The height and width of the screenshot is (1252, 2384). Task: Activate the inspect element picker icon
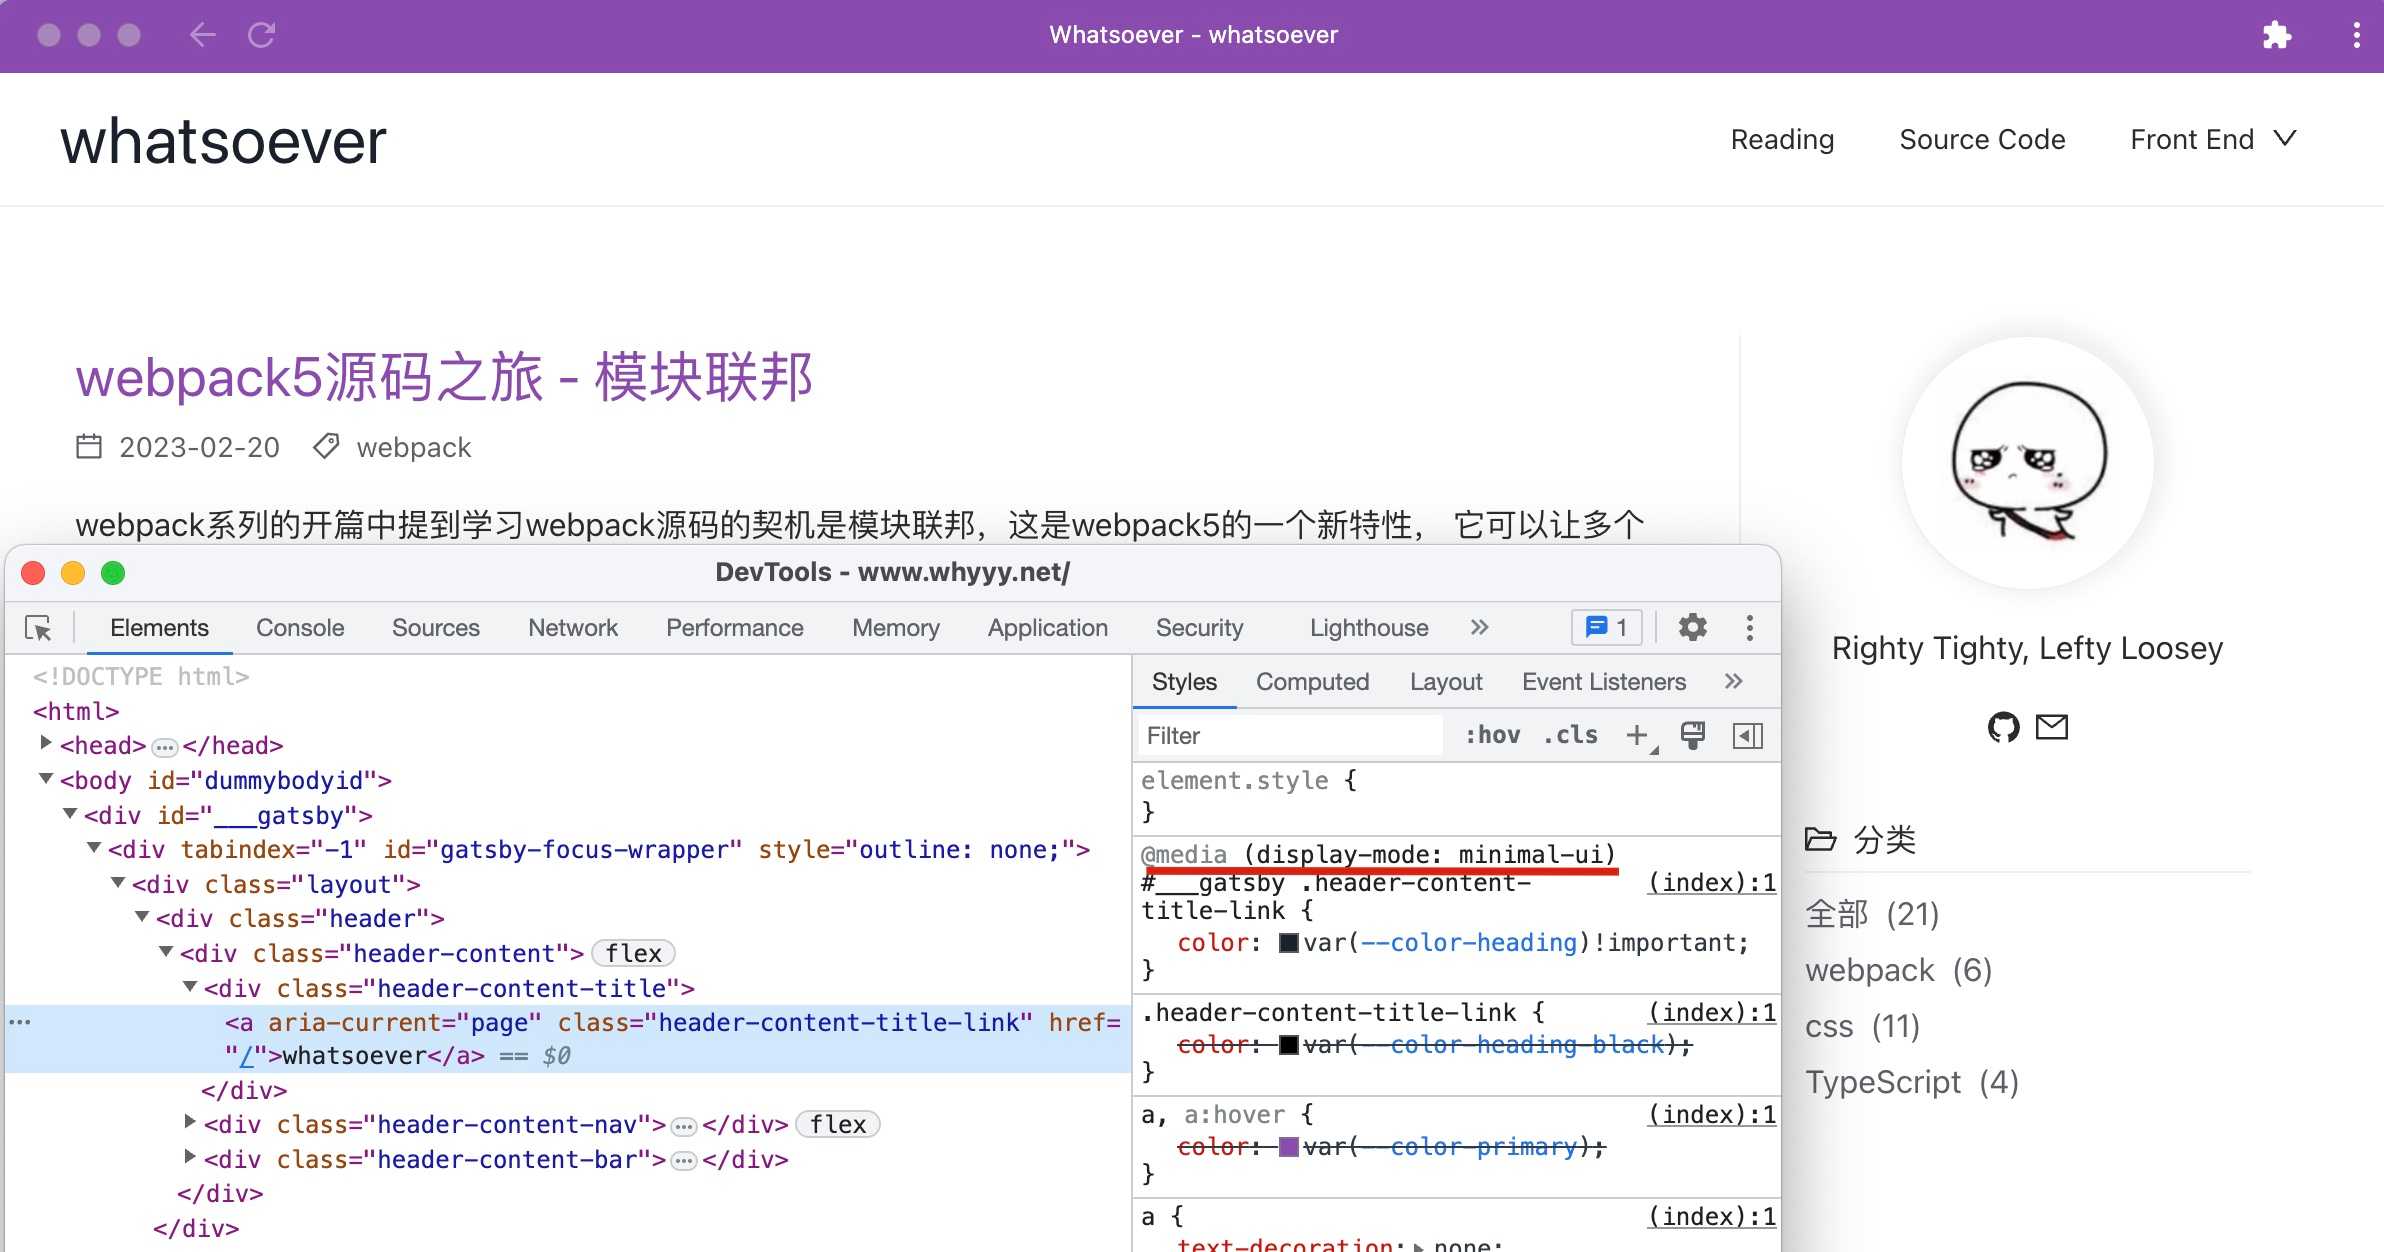point(39,628)
